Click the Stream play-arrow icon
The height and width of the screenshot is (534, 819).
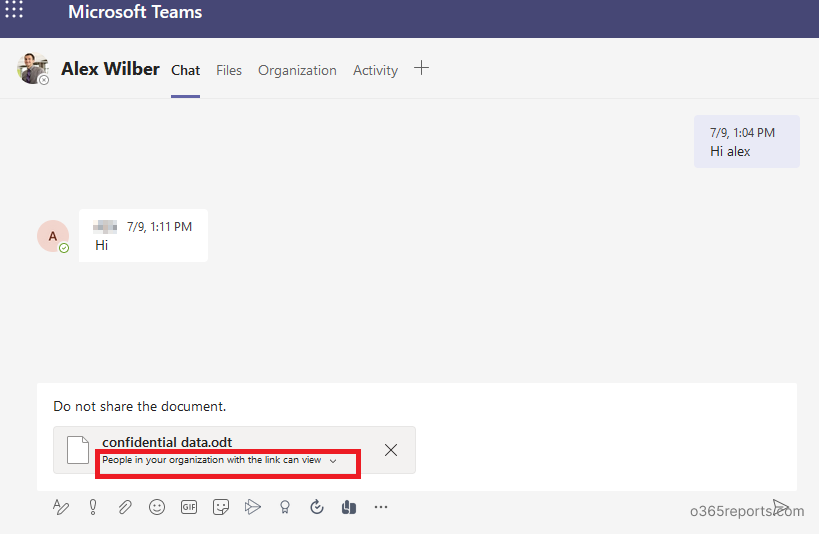point(253,507)
